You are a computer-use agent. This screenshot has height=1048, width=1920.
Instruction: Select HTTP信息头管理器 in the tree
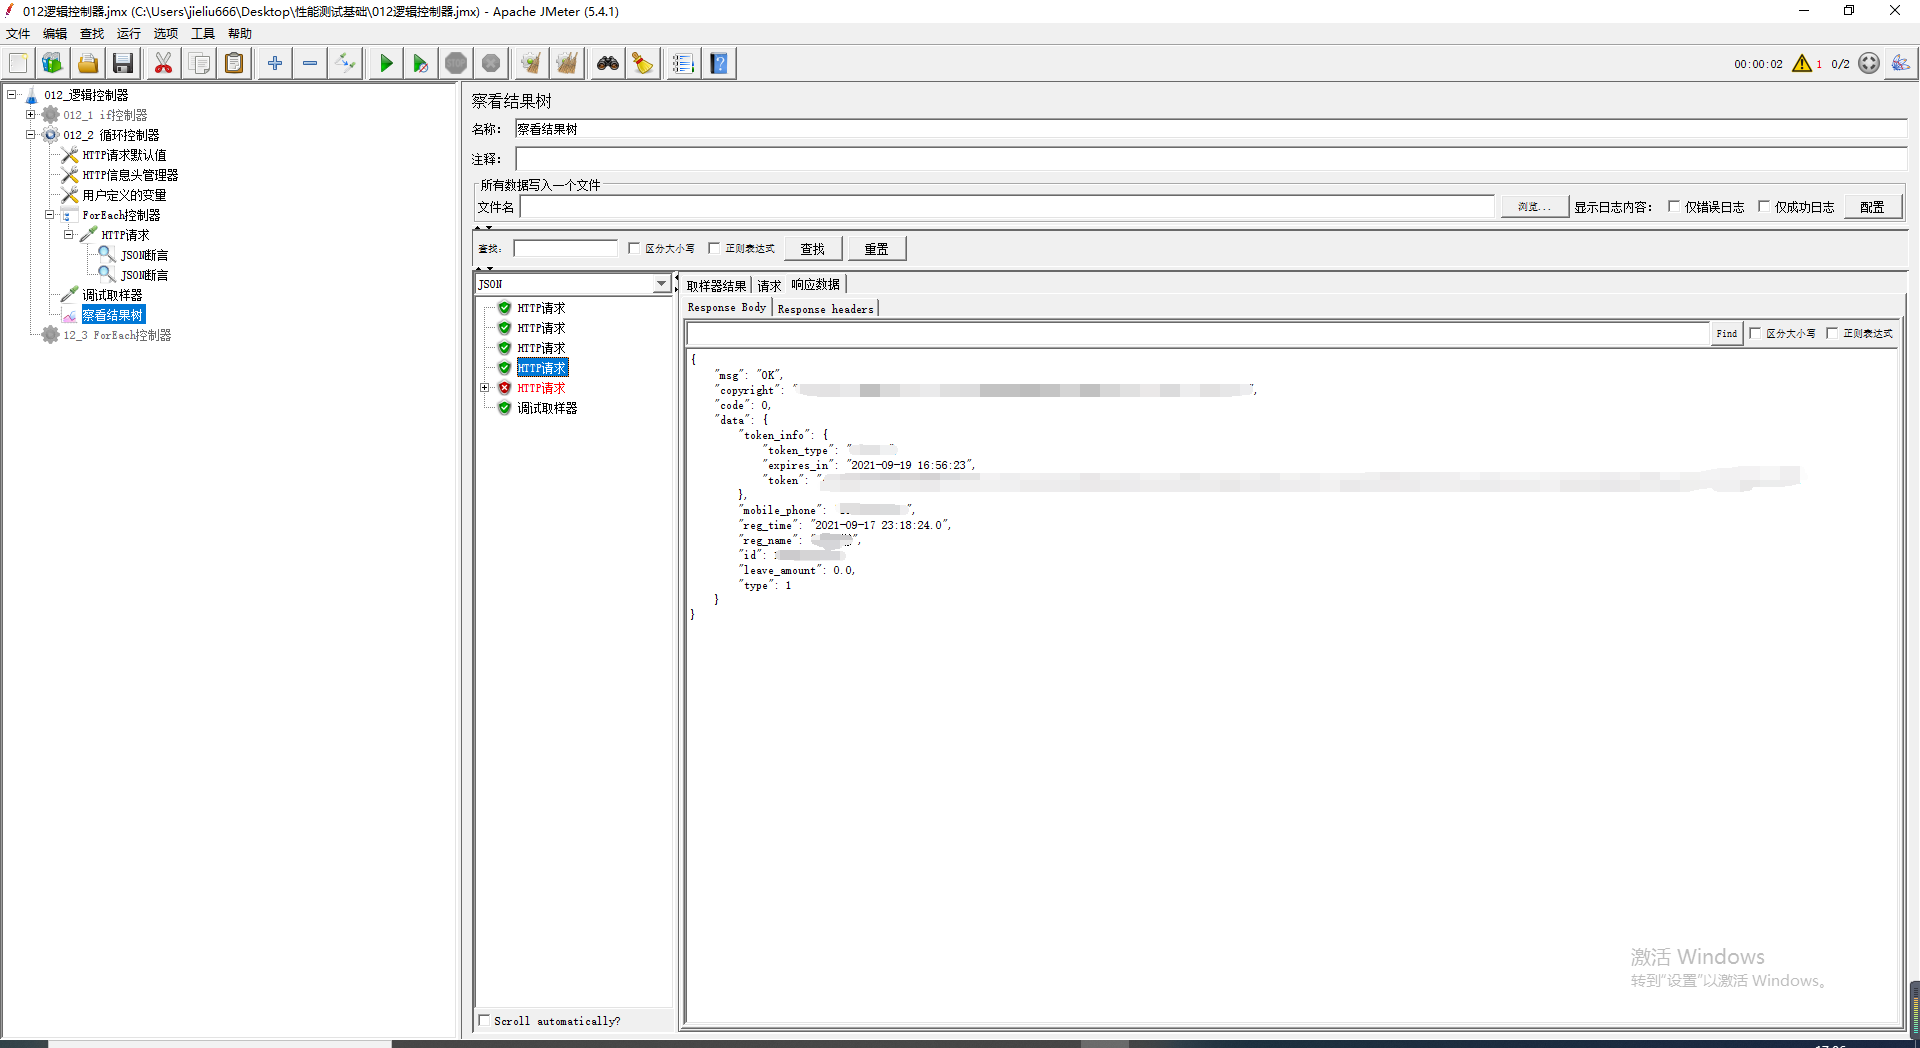point(130,175)
